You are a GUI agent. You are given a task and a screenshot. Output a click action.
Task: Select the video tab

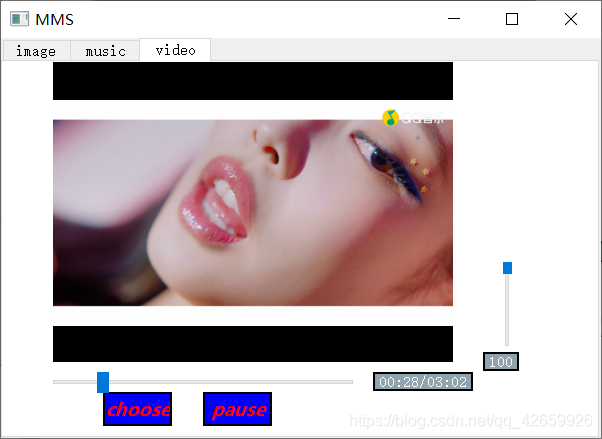coord(175,50)
